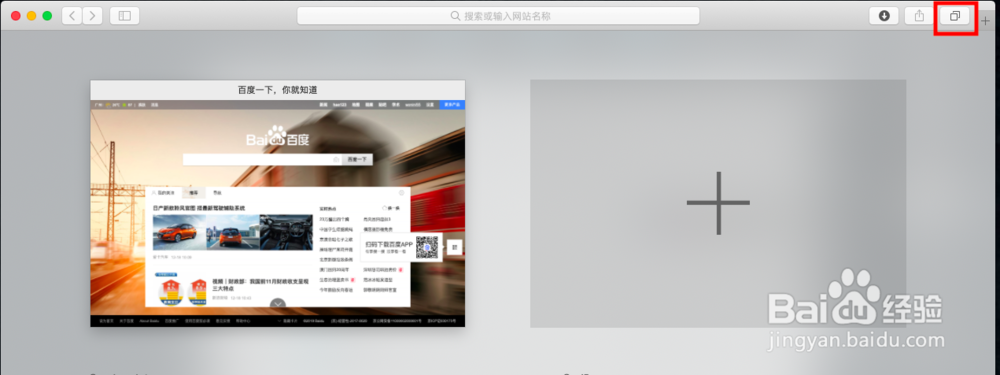Toggle the tab overview button

click(955, 16)
